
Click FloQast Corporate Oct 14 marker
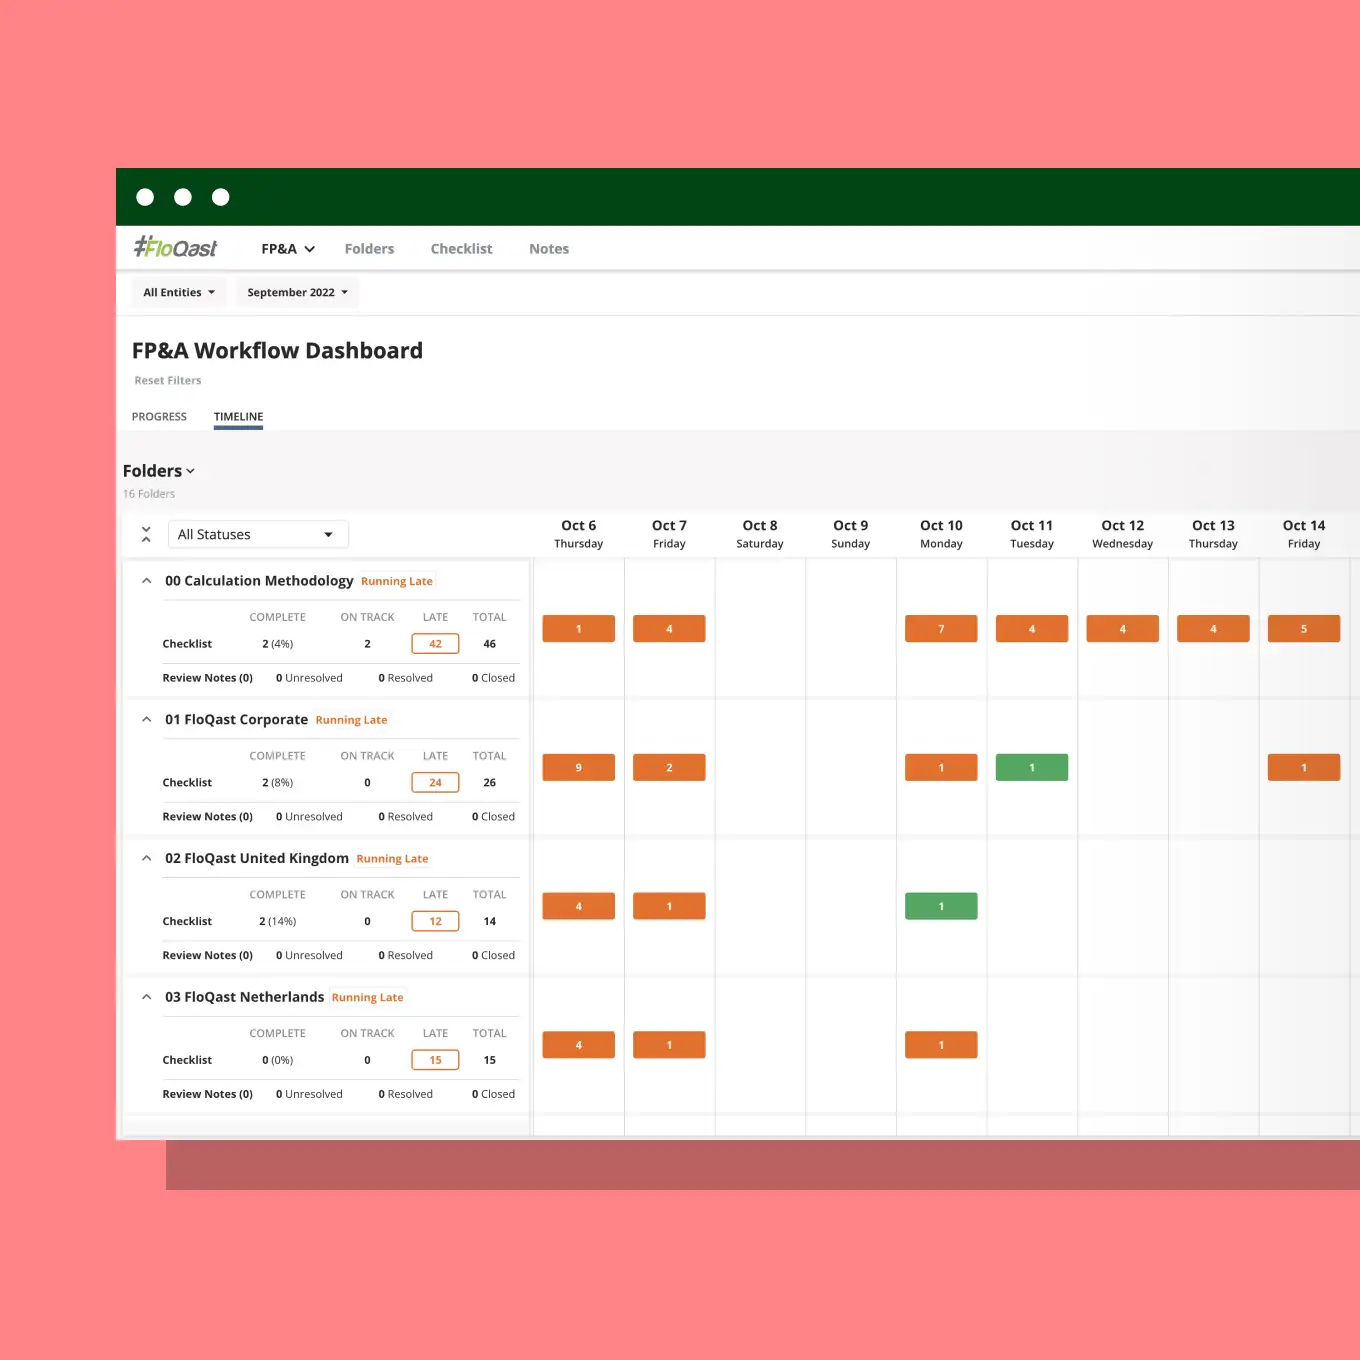pos(1304,767)
